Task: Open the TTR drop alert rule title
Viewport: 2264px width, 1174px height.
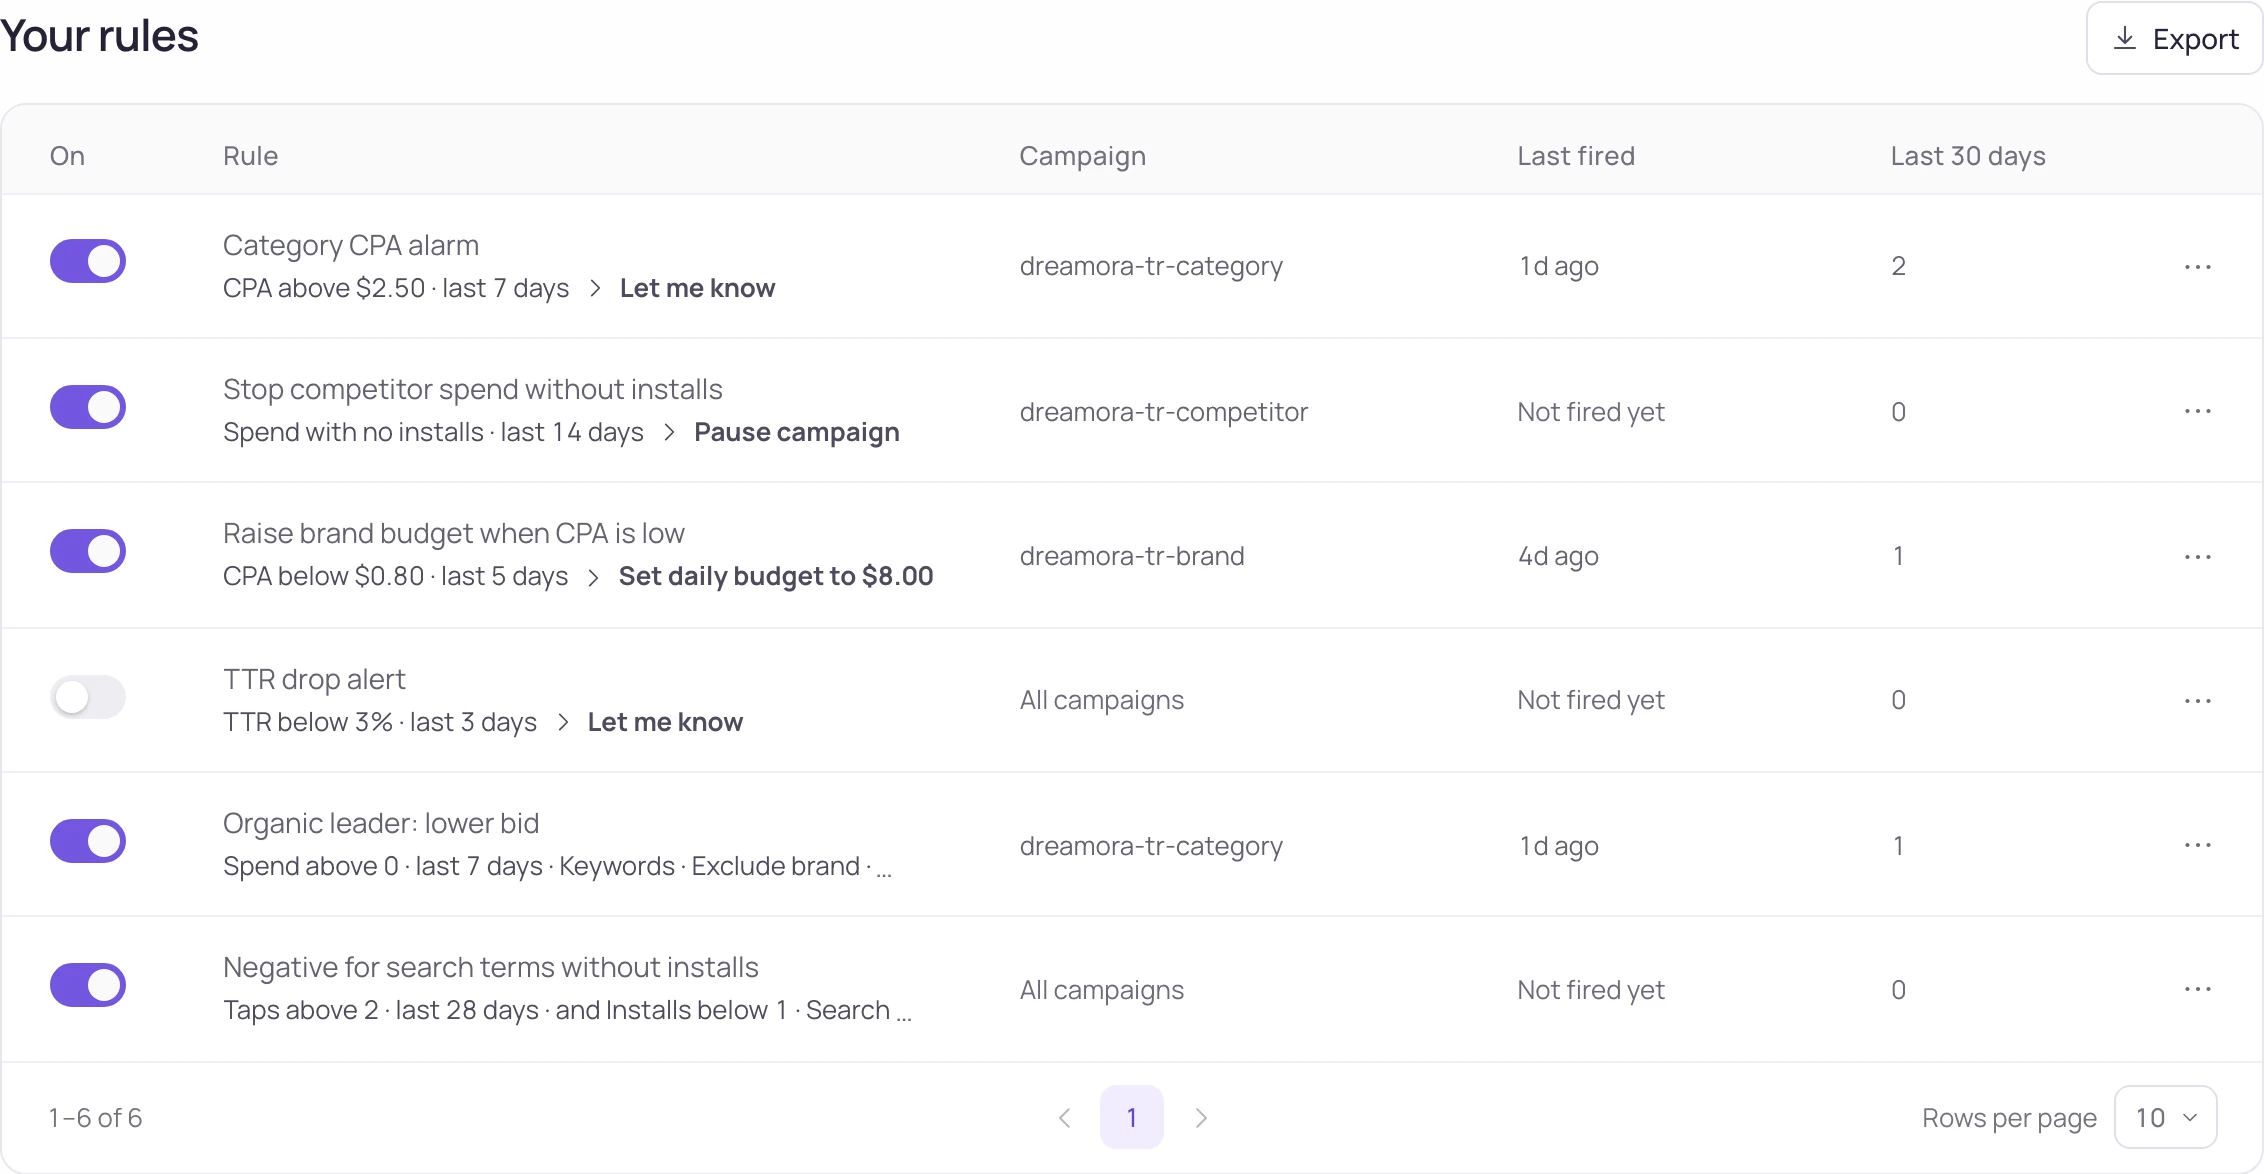Action: pyautogui.click(x=314, y=679)
